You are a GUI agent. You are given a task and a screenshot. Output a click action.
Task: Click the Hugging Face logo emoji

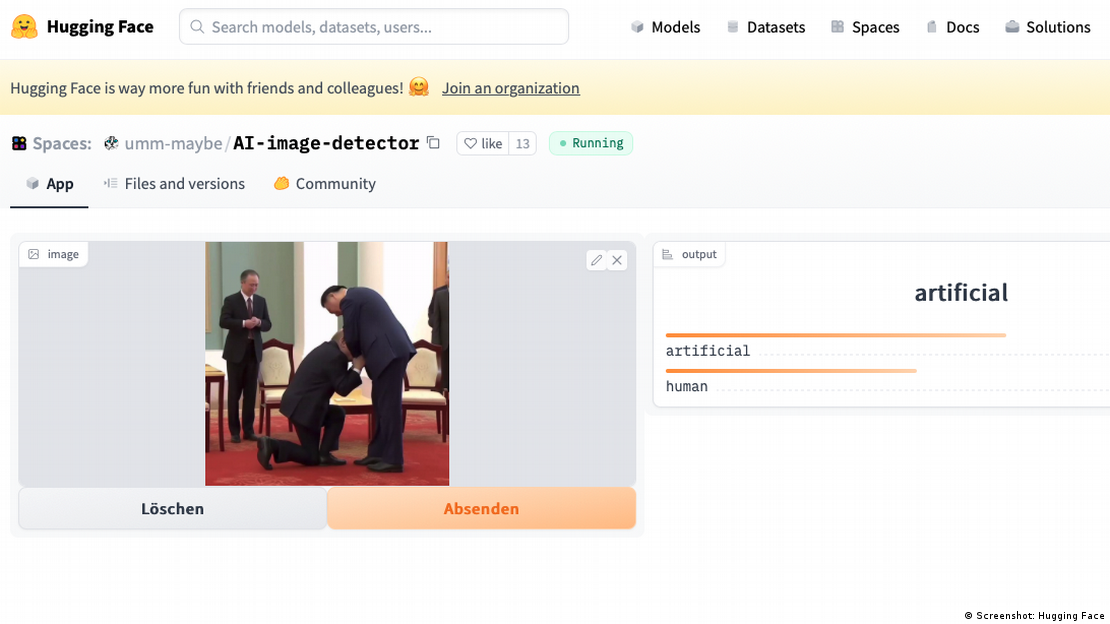[x=25, y=26]
